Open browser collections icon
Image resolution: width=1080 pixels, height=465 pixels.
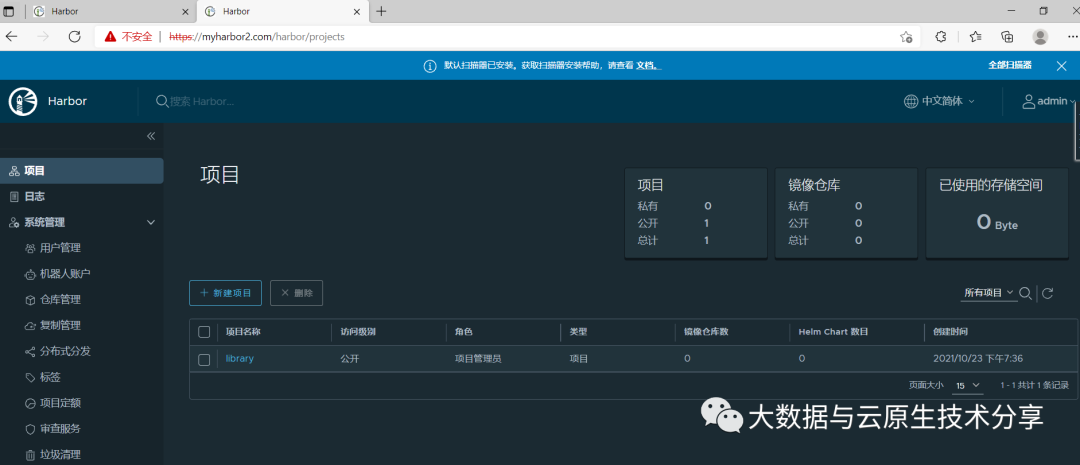[1007, 37]
